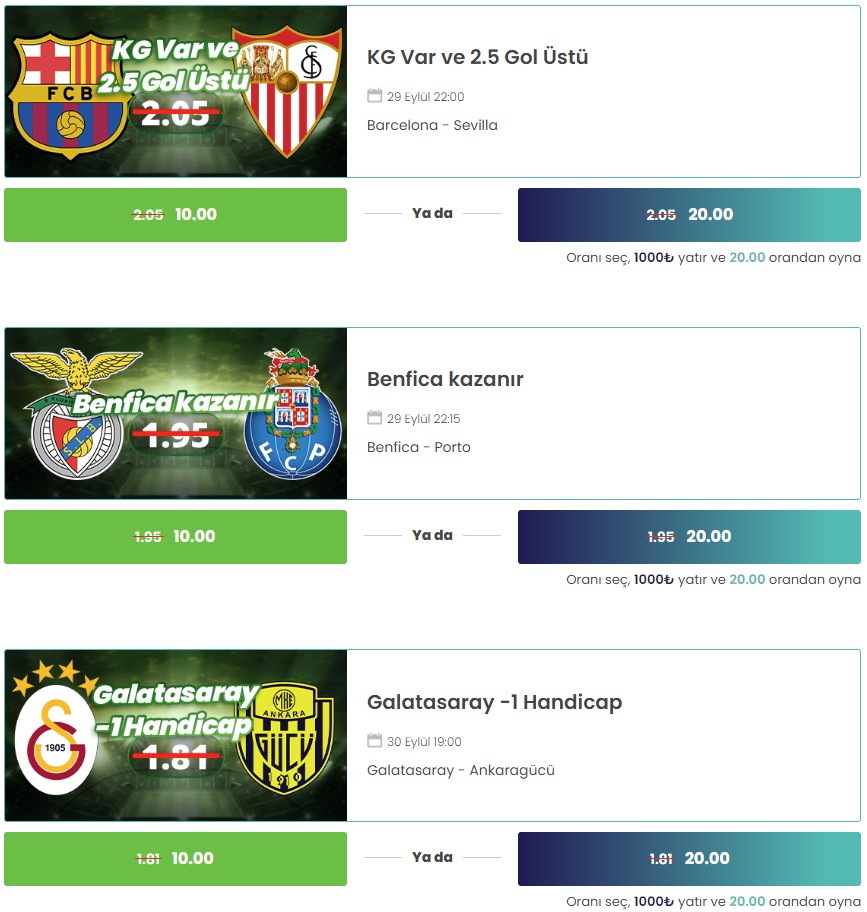Pick green 10.00 odds for Galatasaray -1 Handicap

[176, 858]
